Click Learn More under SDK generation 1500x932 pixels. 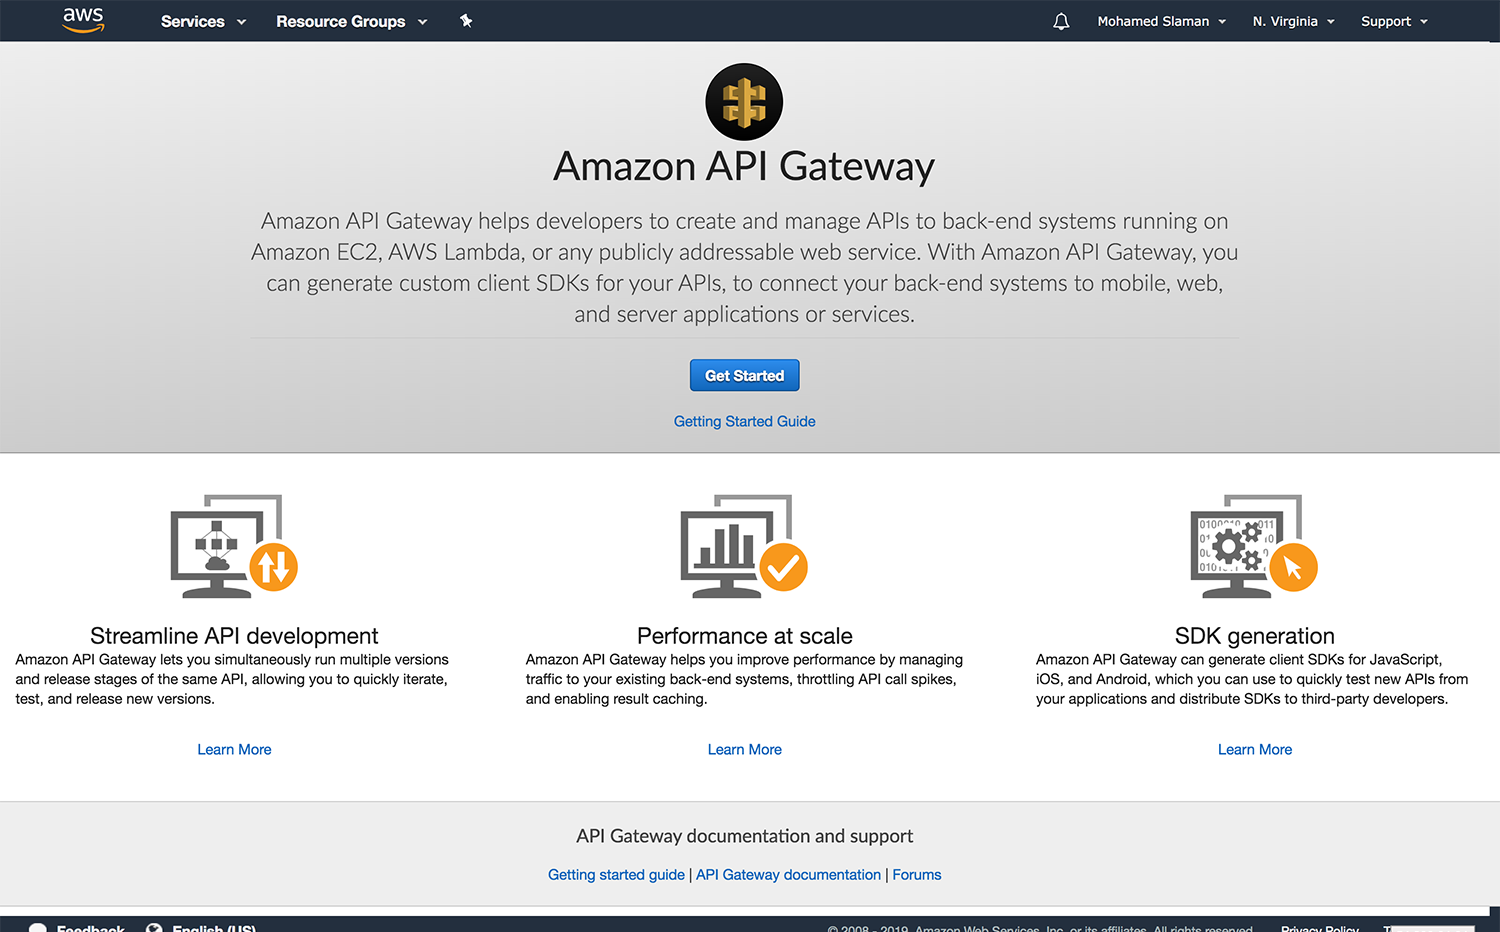[x=1254, y=749]
